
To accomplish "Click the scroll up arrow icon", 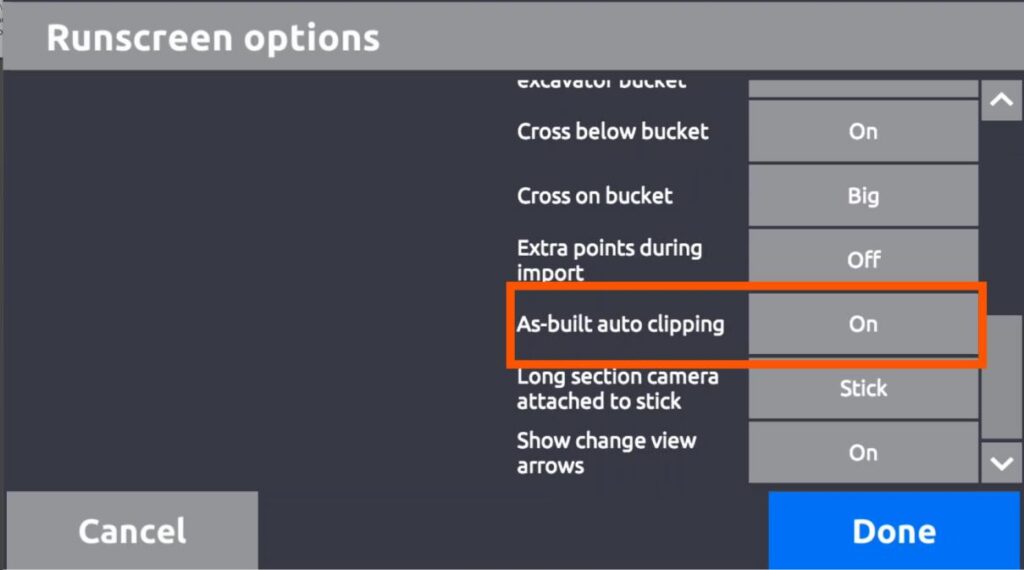I will click(x=1001, y=100).
